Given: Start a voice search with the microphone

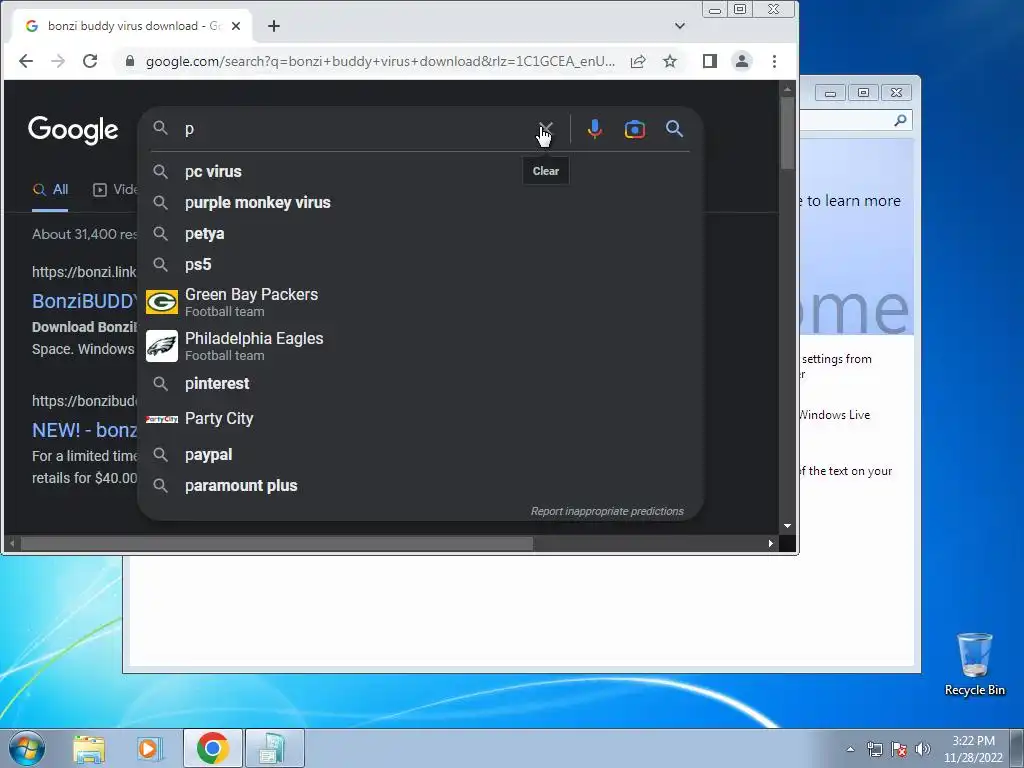Looking at the screenshot, I should 594,129.
